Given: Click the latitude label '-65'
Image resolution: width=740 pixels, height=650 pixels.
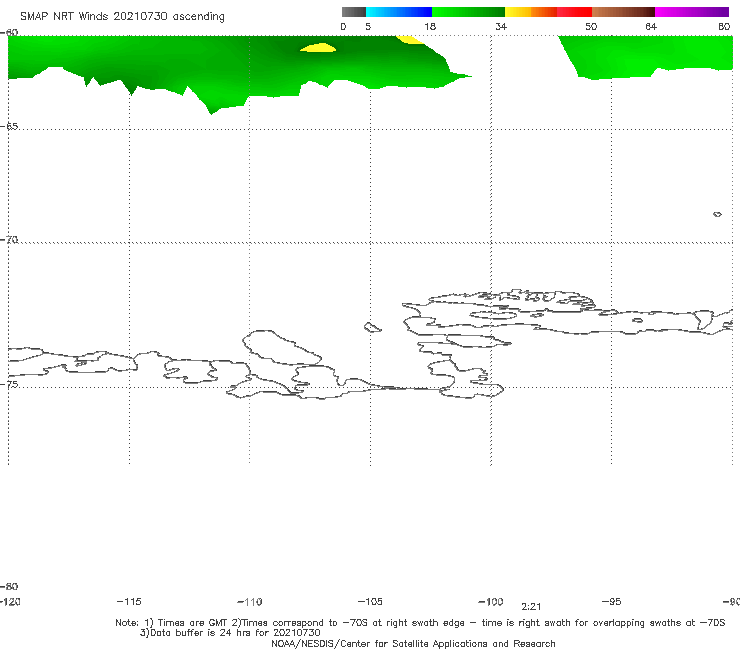Looking at the screenshot, I should pos(9,127).
